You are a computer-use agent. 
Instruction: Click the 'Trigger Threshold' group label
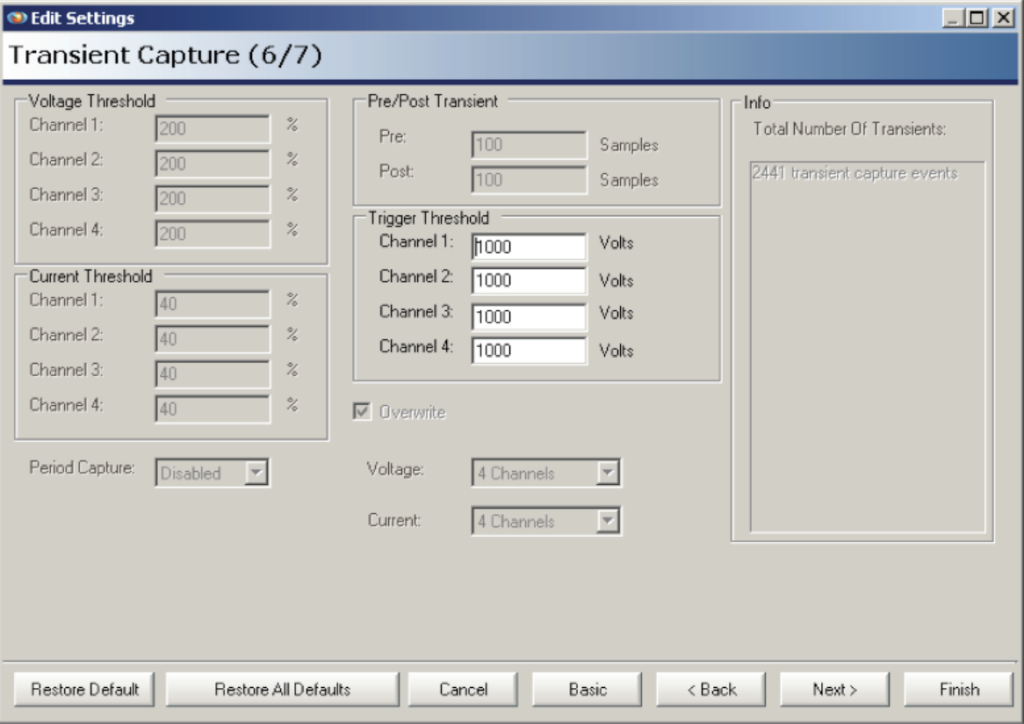[428, 218]
